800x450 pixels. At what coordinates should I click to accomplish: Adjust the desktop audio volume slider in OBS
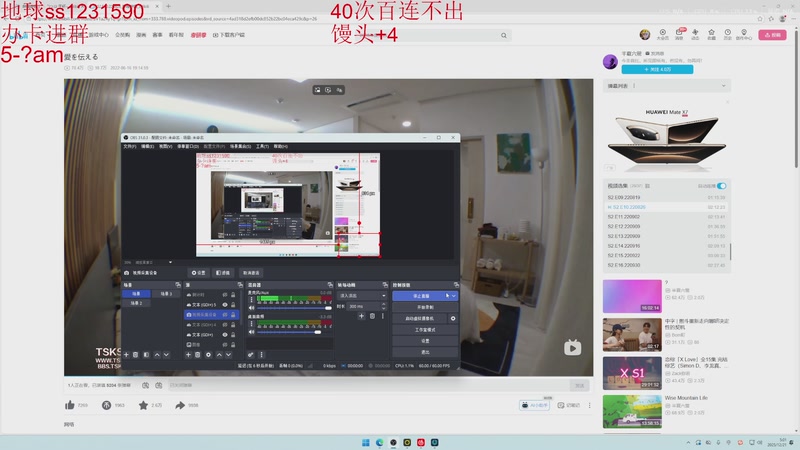click(294, 332)
